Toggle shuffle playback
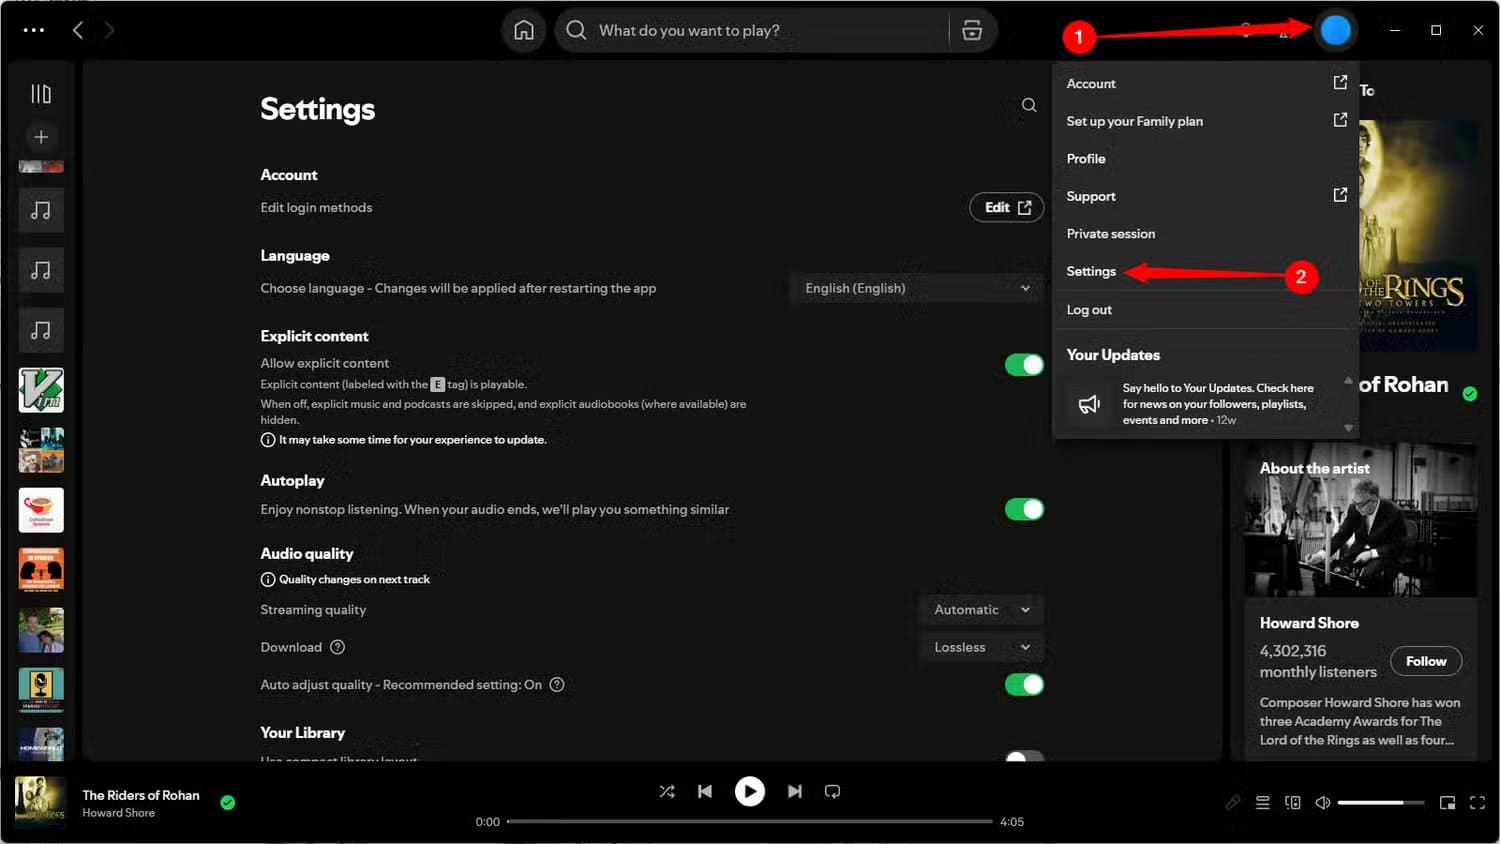1500x844 pixels. point(667,792)
